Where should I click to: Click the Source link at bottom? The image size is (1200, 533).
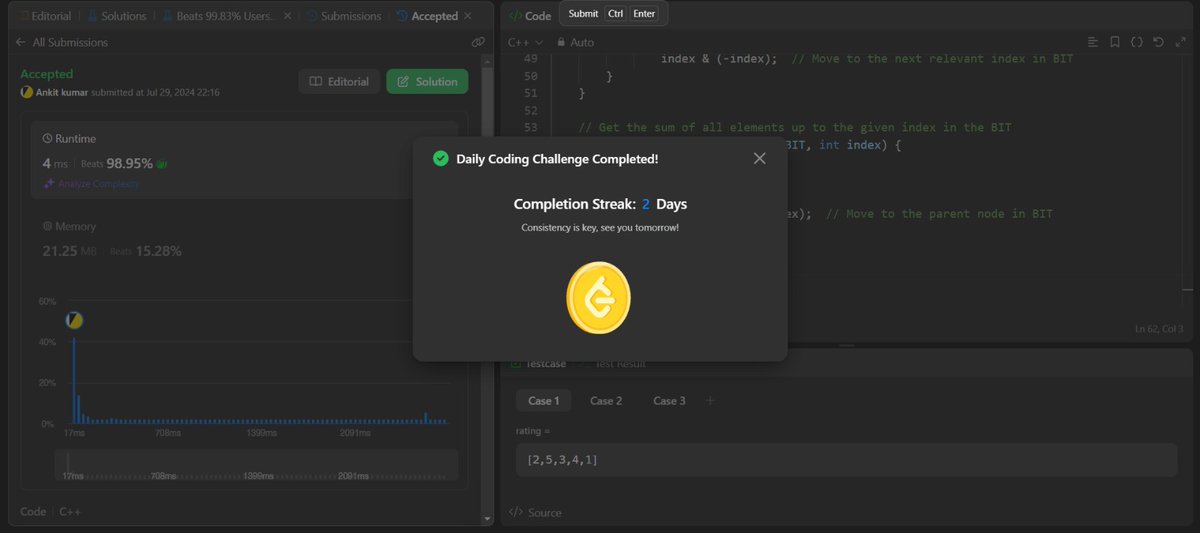[x=535, y=512]
